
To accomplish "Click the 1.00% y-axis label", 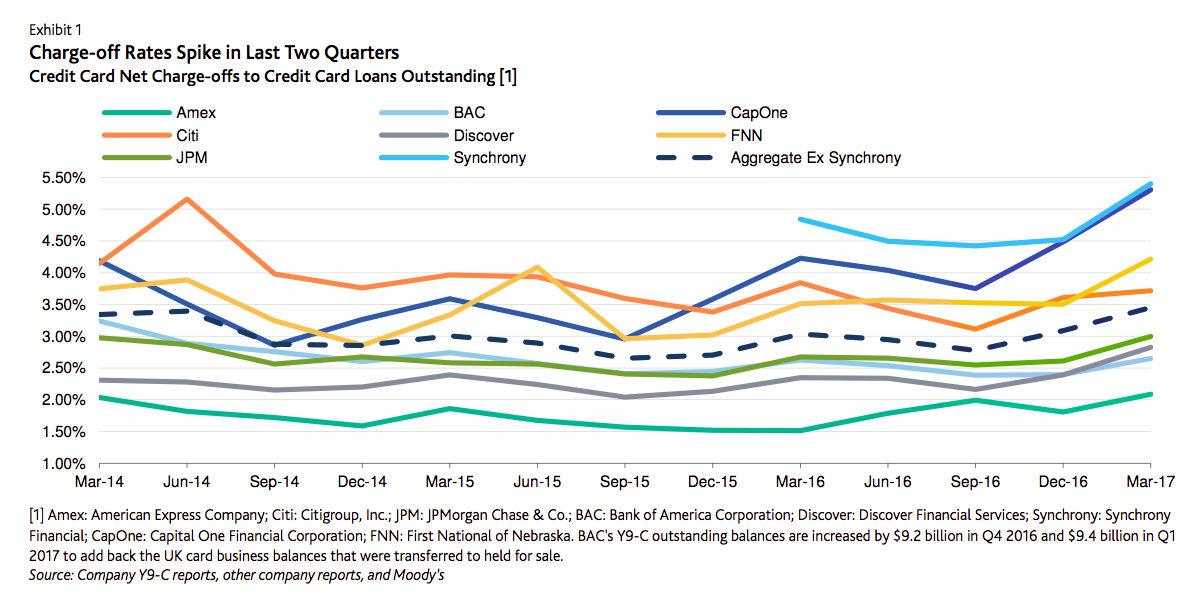I will point(64,464).
